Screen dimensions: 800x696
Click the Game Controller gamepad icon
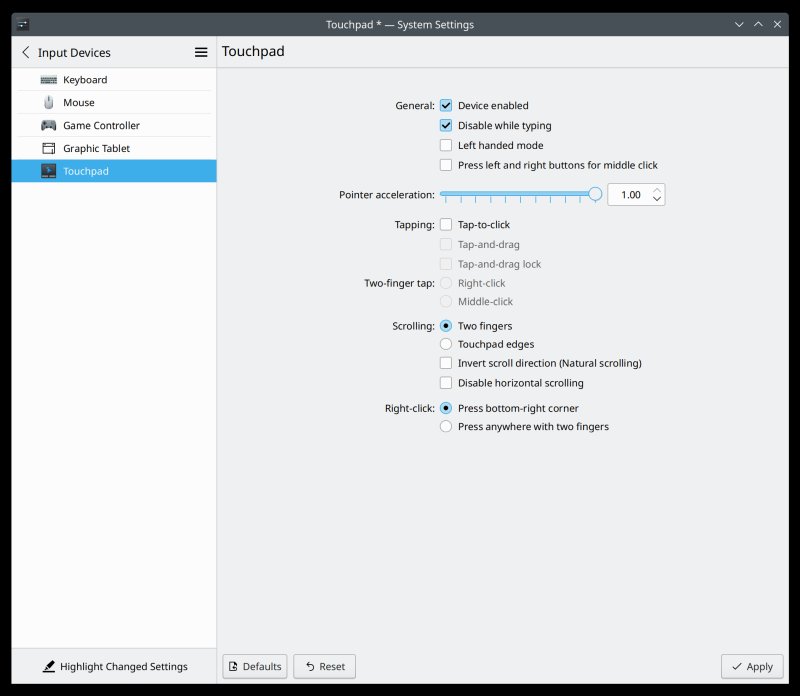(x=47, y=125)
